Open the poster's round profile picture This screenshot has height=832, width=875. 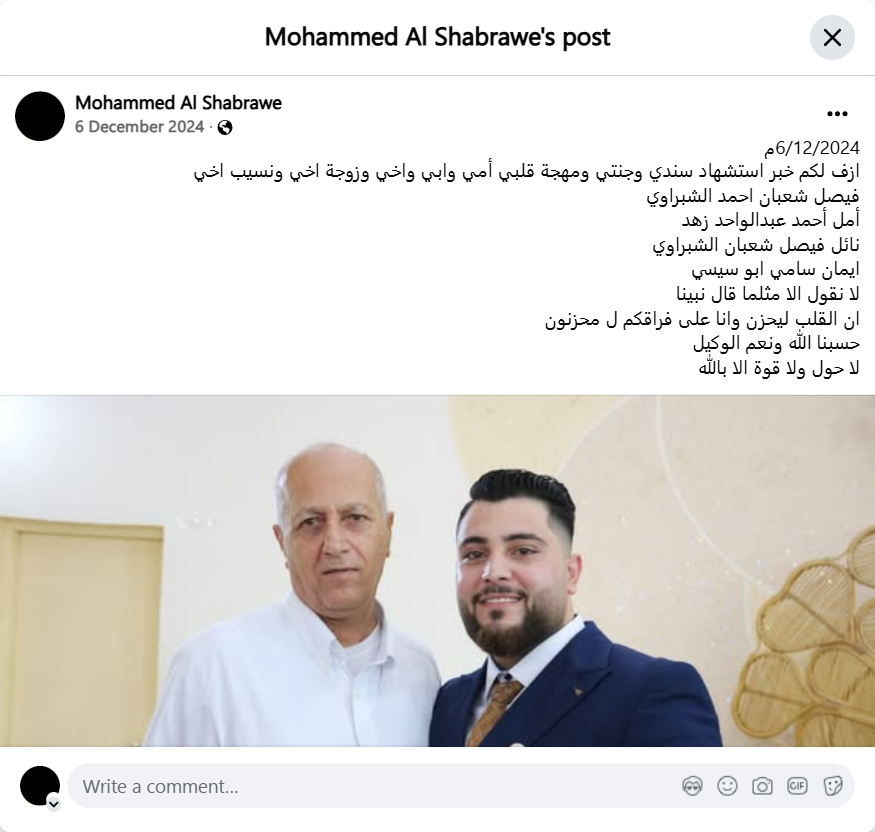(x=40, y=116)
